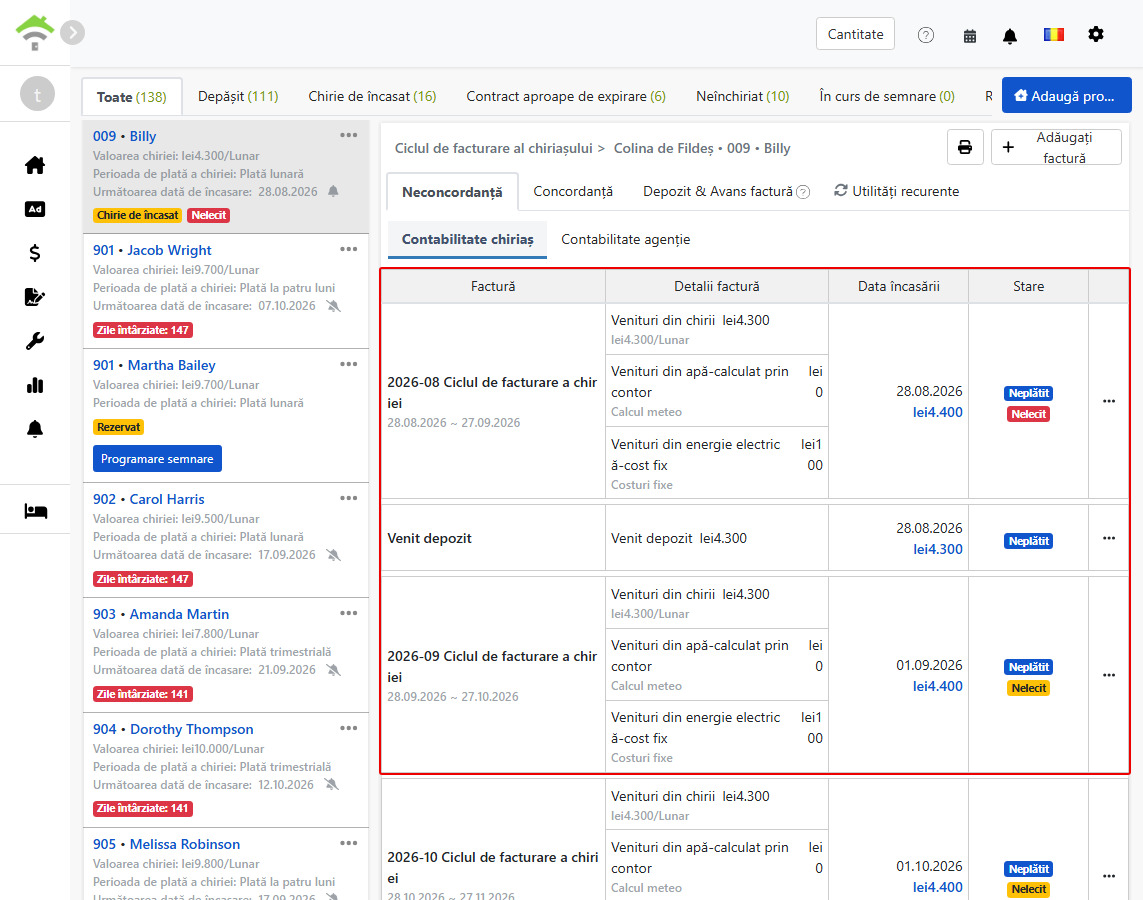Open the bar chart reports sidebar icon

(35, 385)
